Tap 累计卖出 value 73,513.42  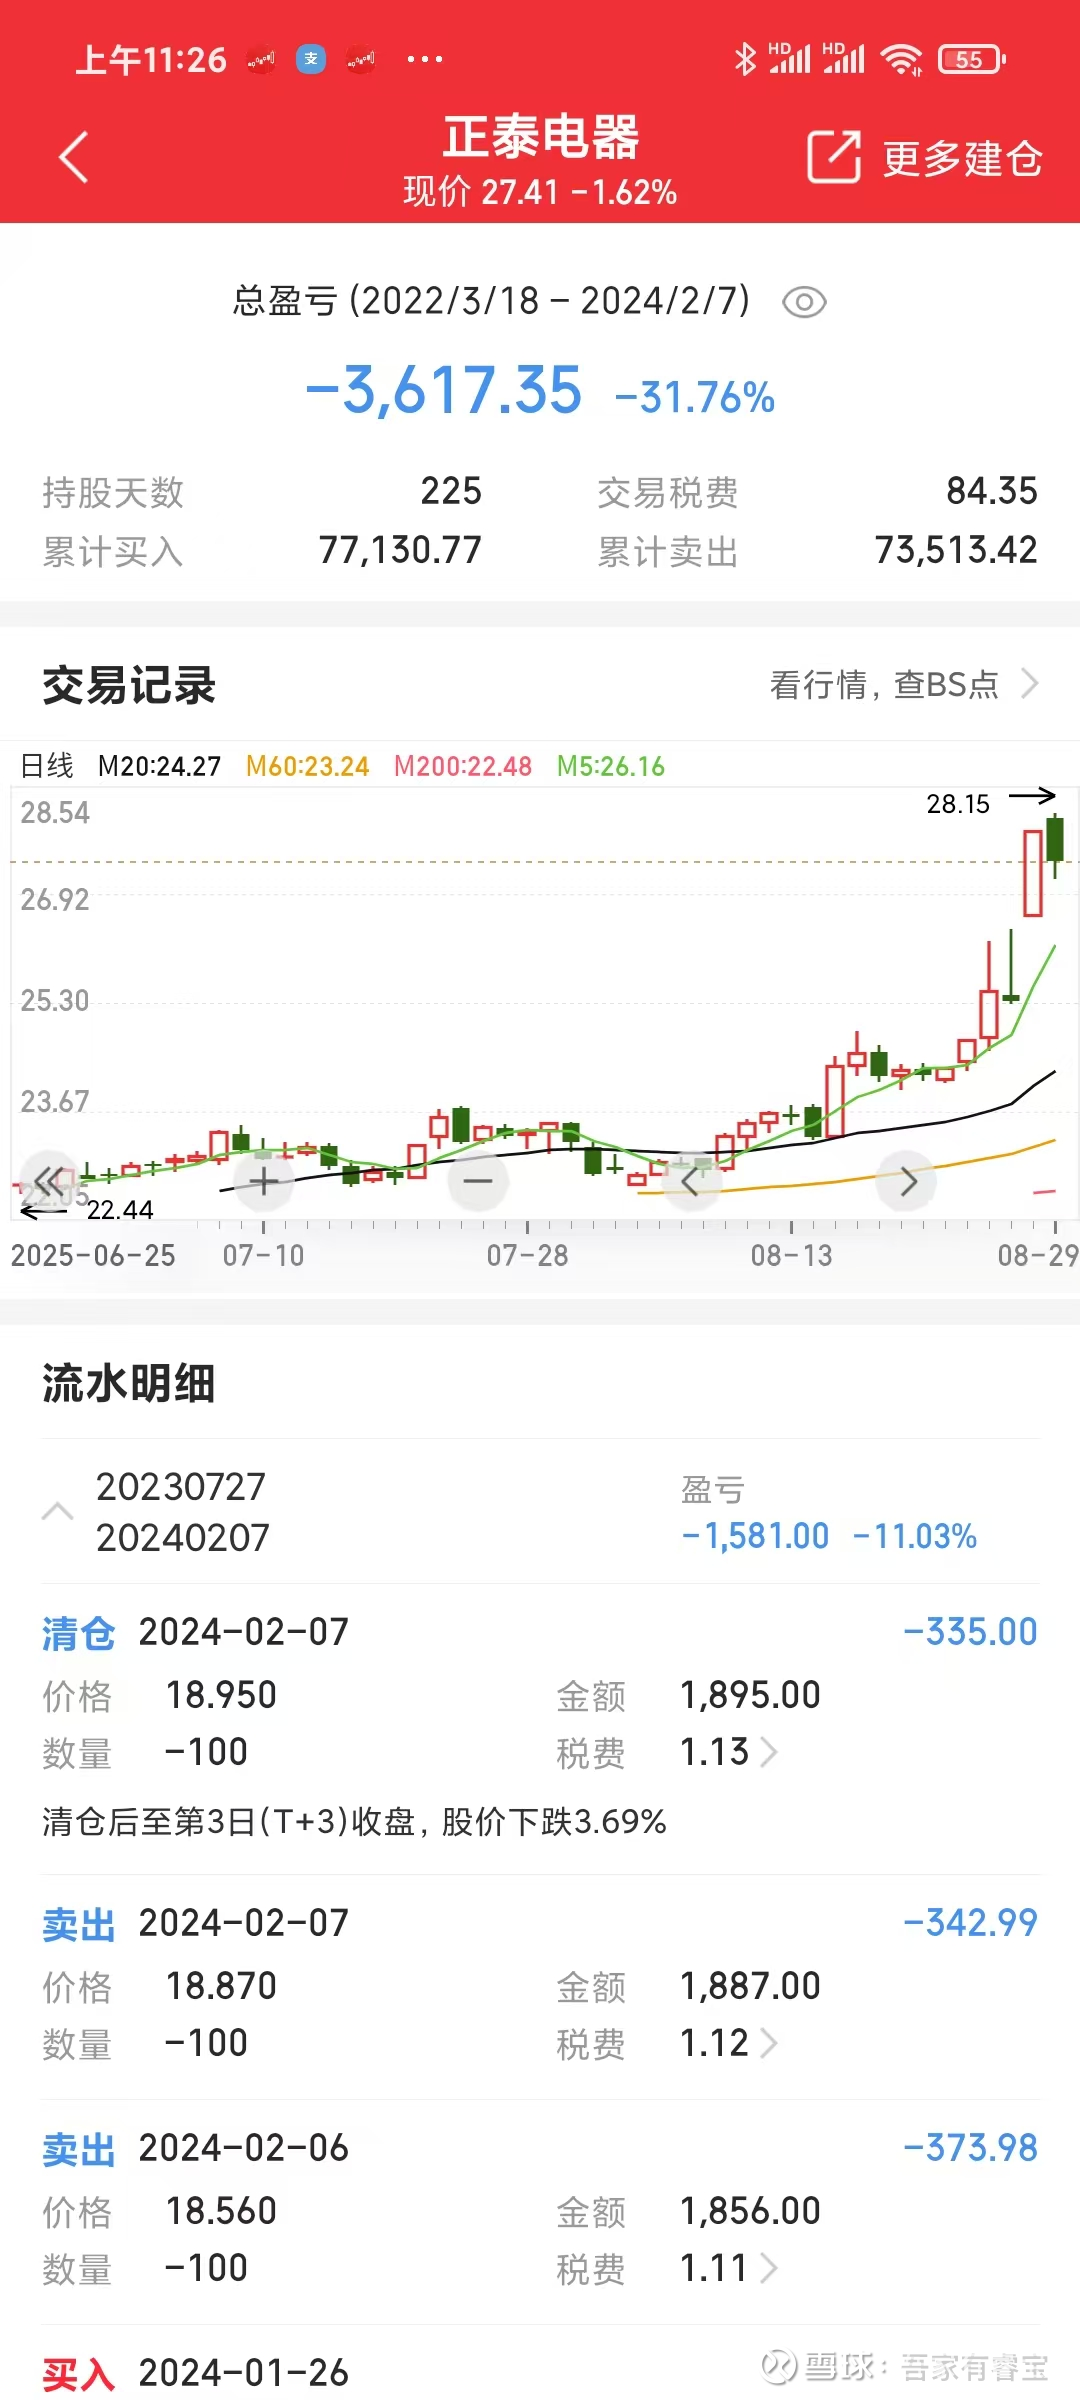click(956, 550)
